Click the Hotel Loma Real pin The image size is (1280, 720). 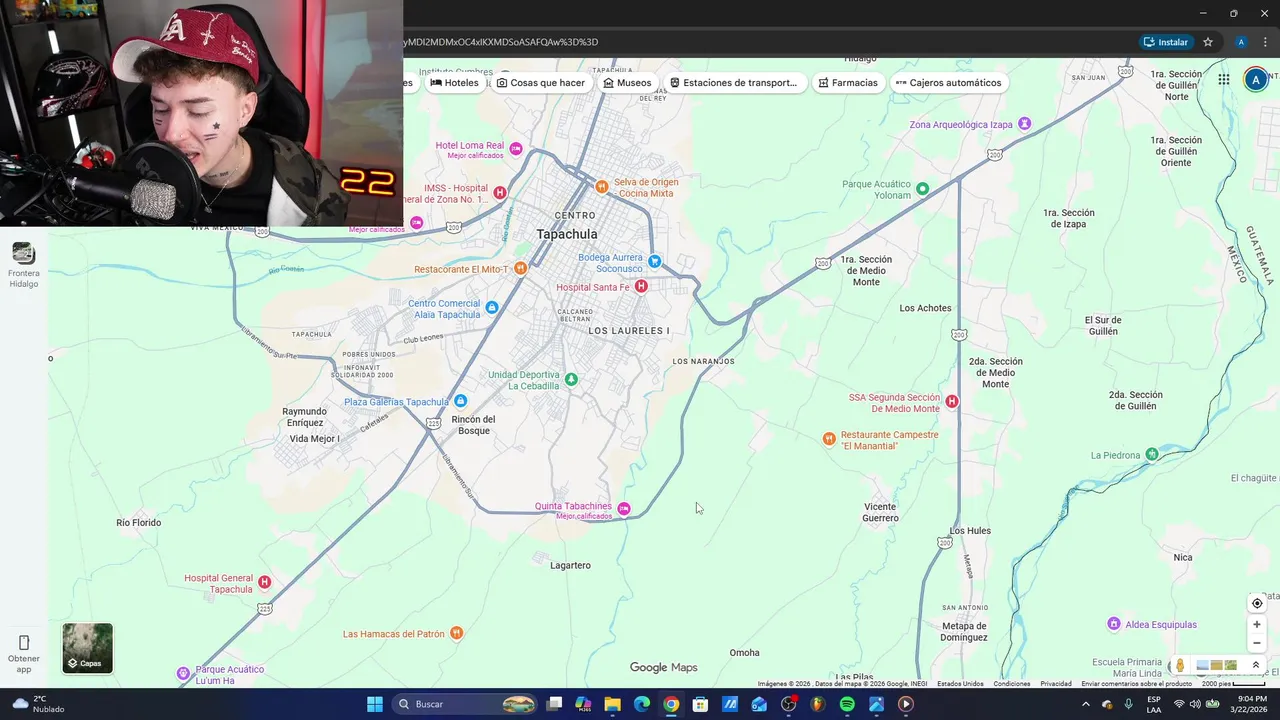tap(516, 148)
